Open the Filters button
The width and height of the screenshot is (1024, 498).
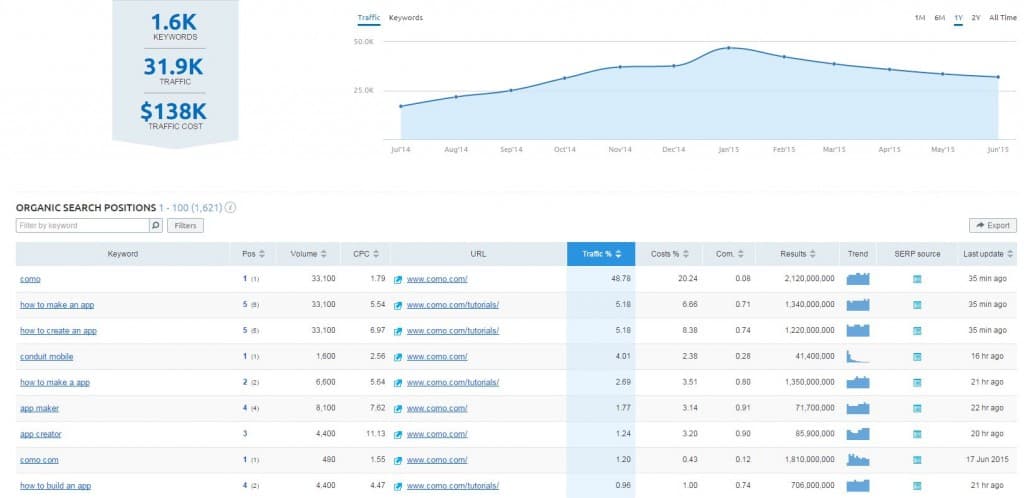pos(186,226)
